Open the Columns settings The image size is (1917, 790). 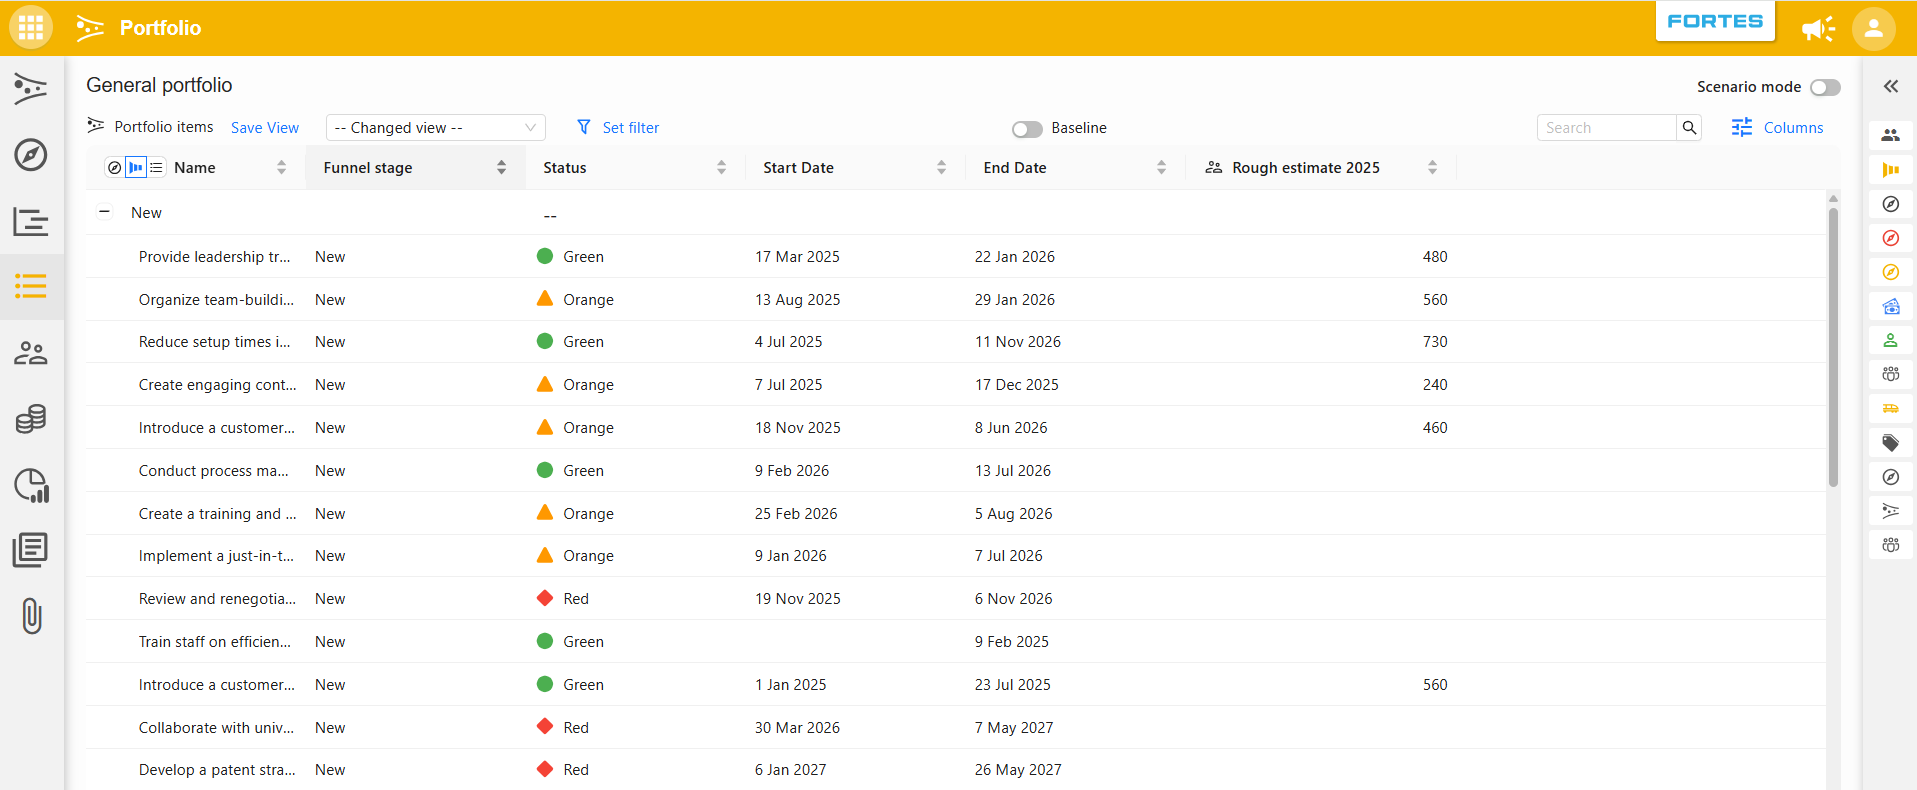(x=1777, y=128)
